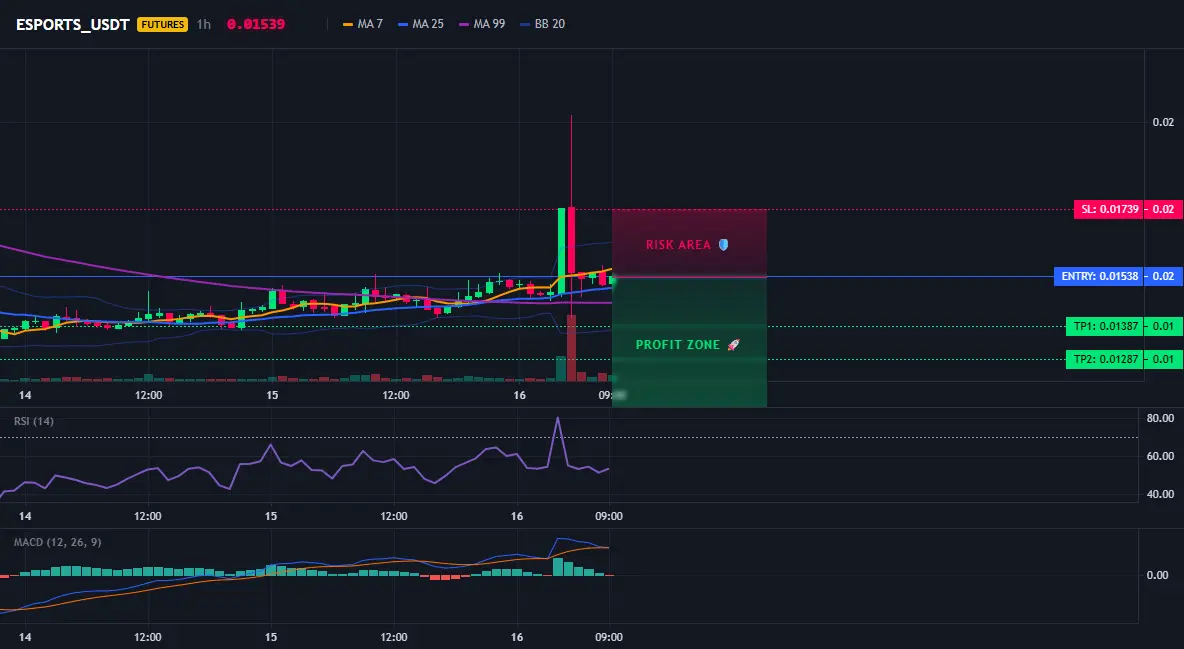Click the large red volume bar
This screenshot has height=649, width=1184.
click(572, 348)
